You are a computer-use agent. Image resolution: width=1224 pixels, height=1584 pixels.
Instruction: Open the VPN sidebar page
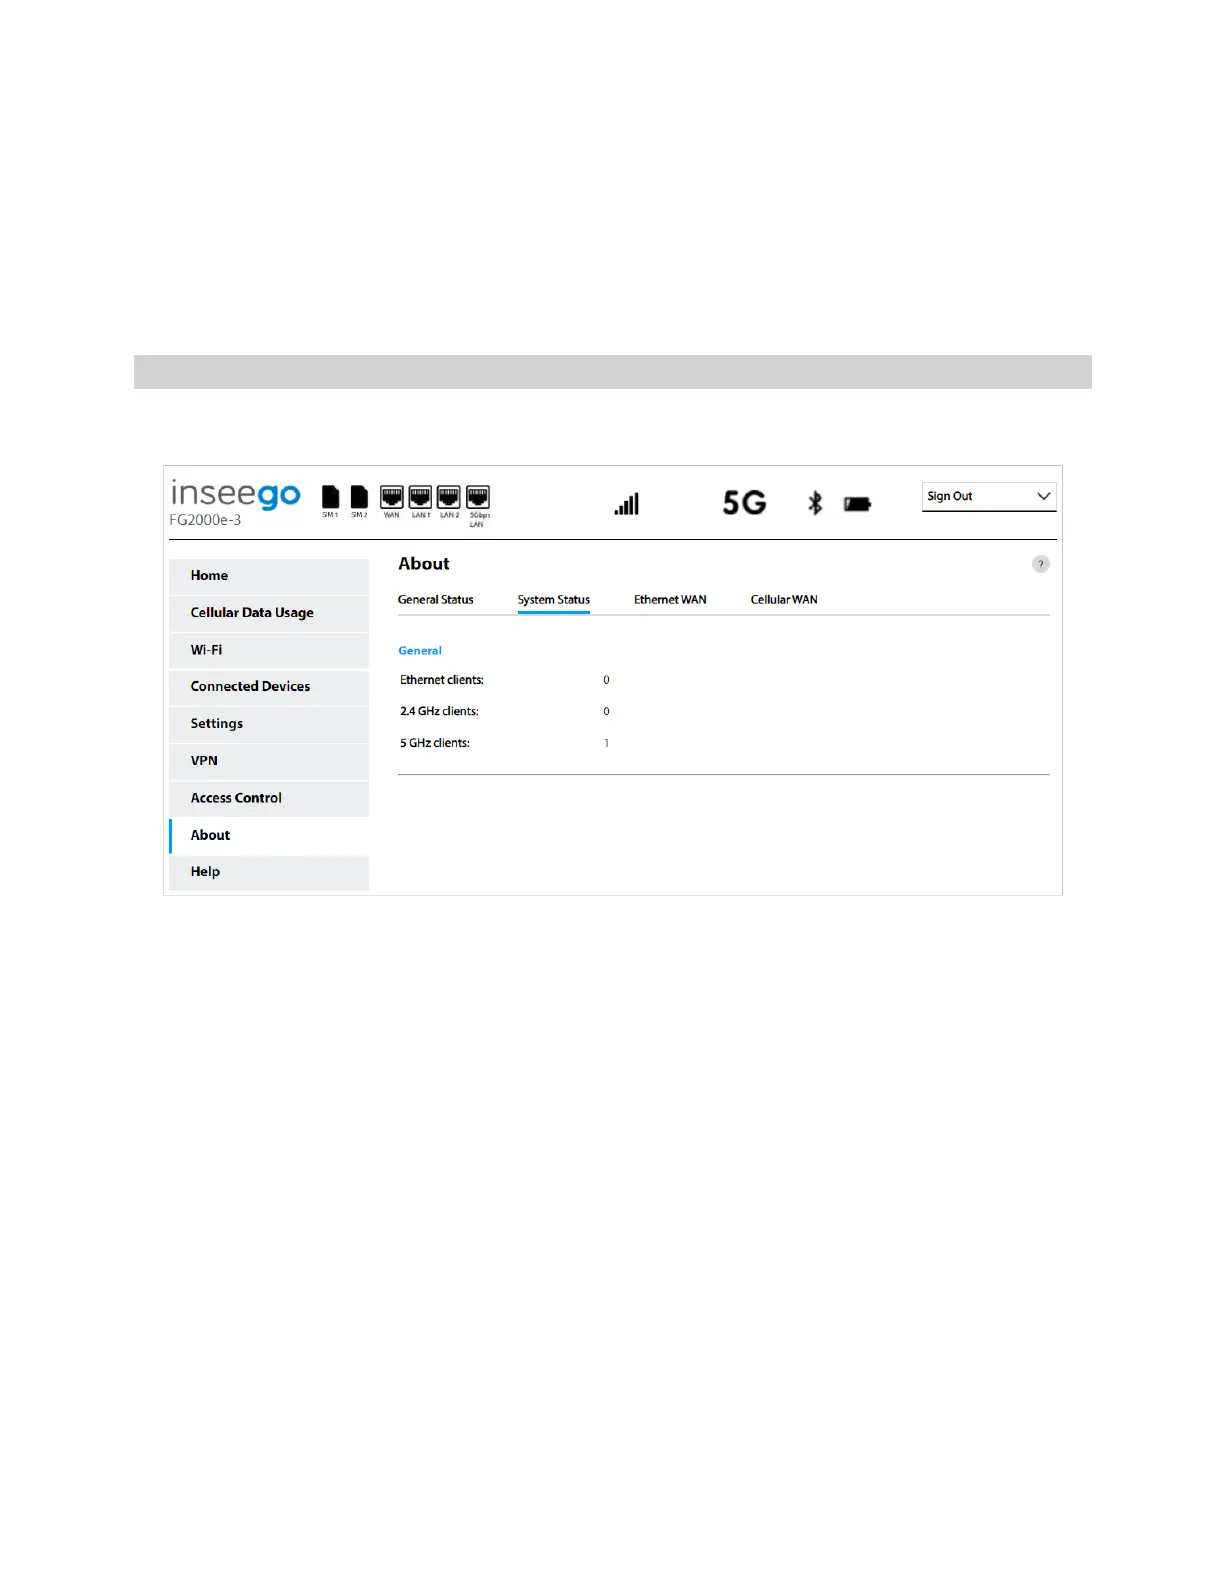coord(269,761)
